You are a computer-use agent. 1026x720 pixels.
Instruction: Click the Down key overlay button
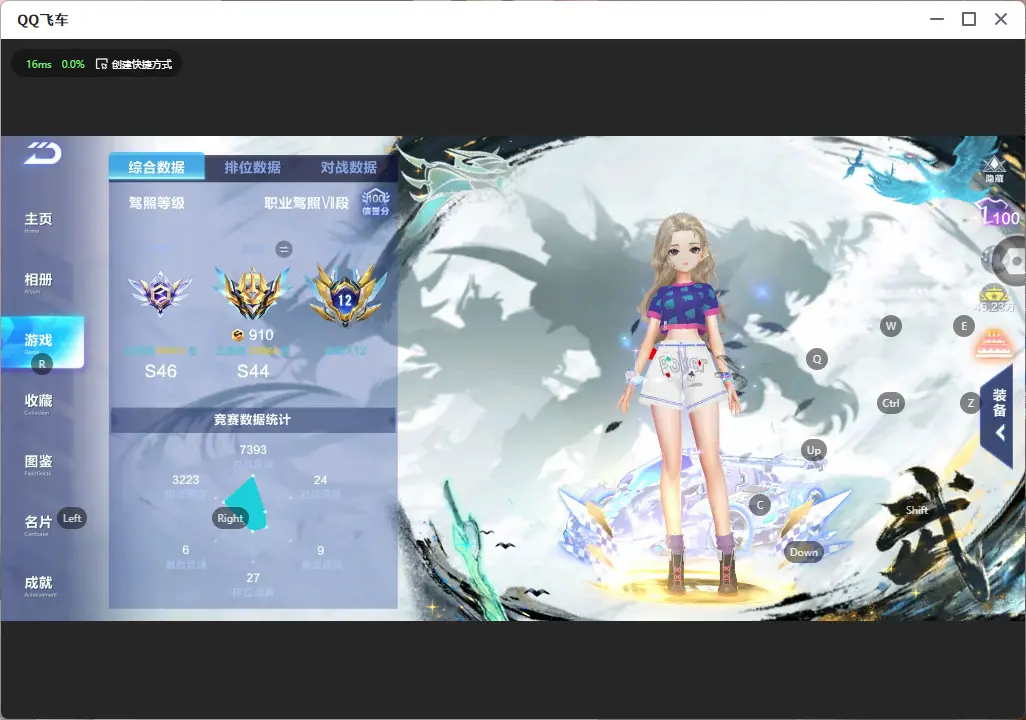click(804, 552)
